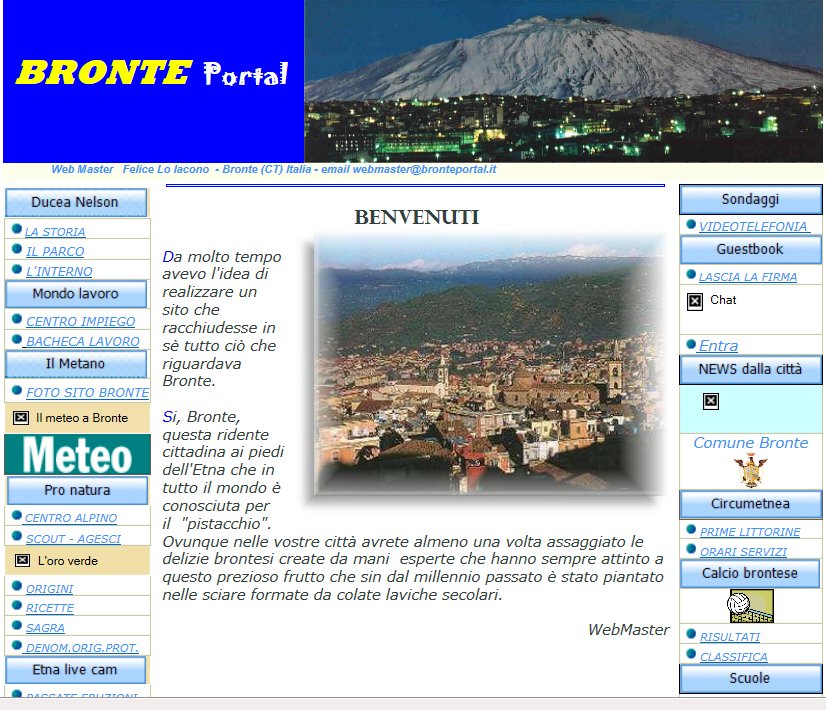The width and height of the screenshot is (826, 710).
Task: Open the Calcio brontese button
Action: click(751, 574)
